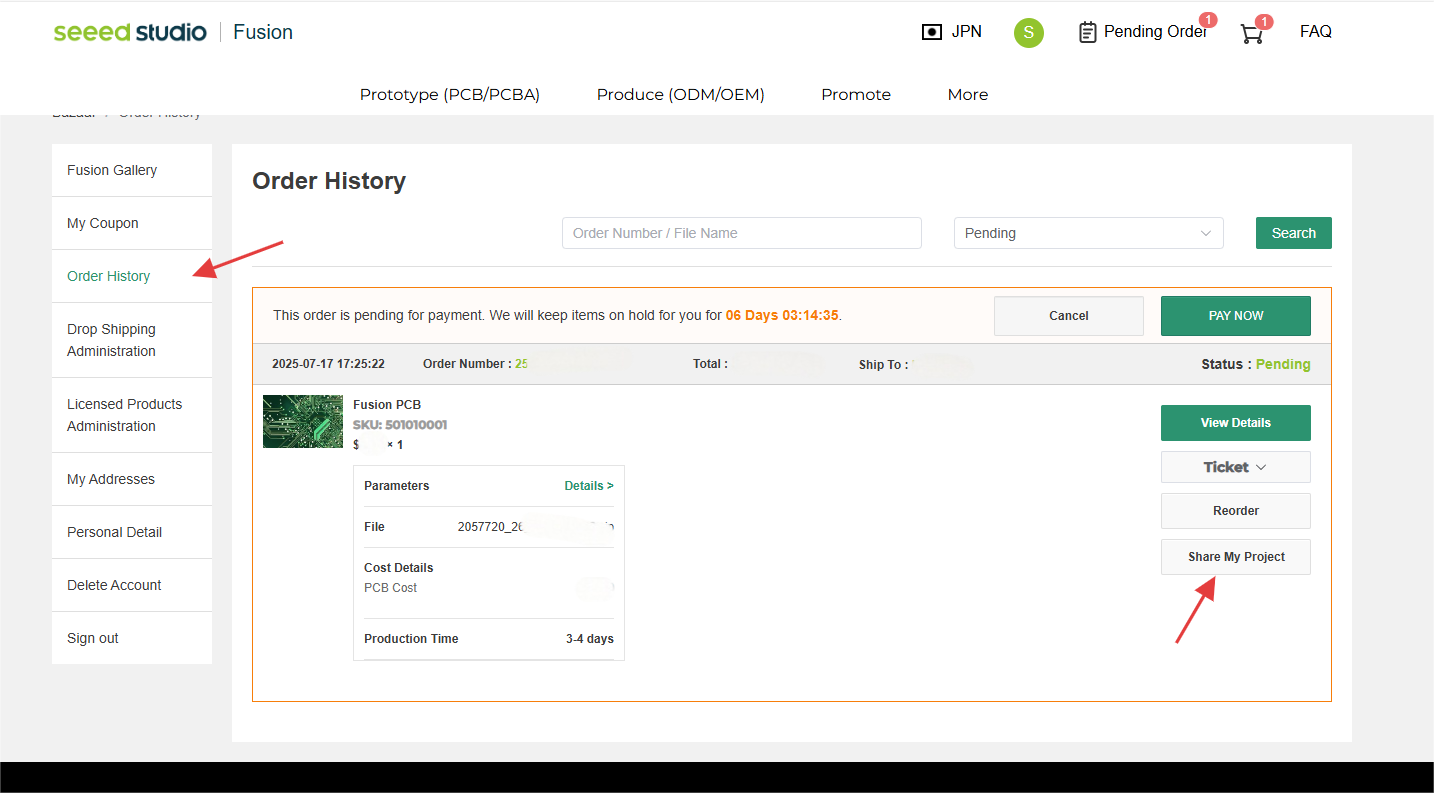Screen dimensions: 1434x793
Task: Click the Reorder button
Action: (1235, 511)
